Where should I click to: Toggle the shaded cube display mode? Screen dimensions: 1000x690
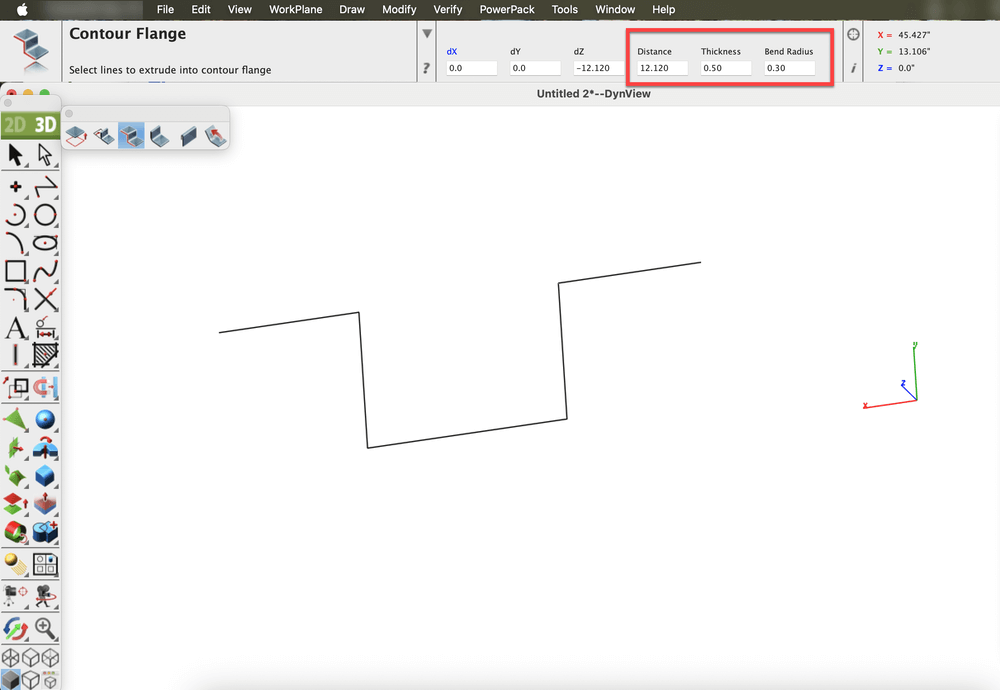click(12, 679)
